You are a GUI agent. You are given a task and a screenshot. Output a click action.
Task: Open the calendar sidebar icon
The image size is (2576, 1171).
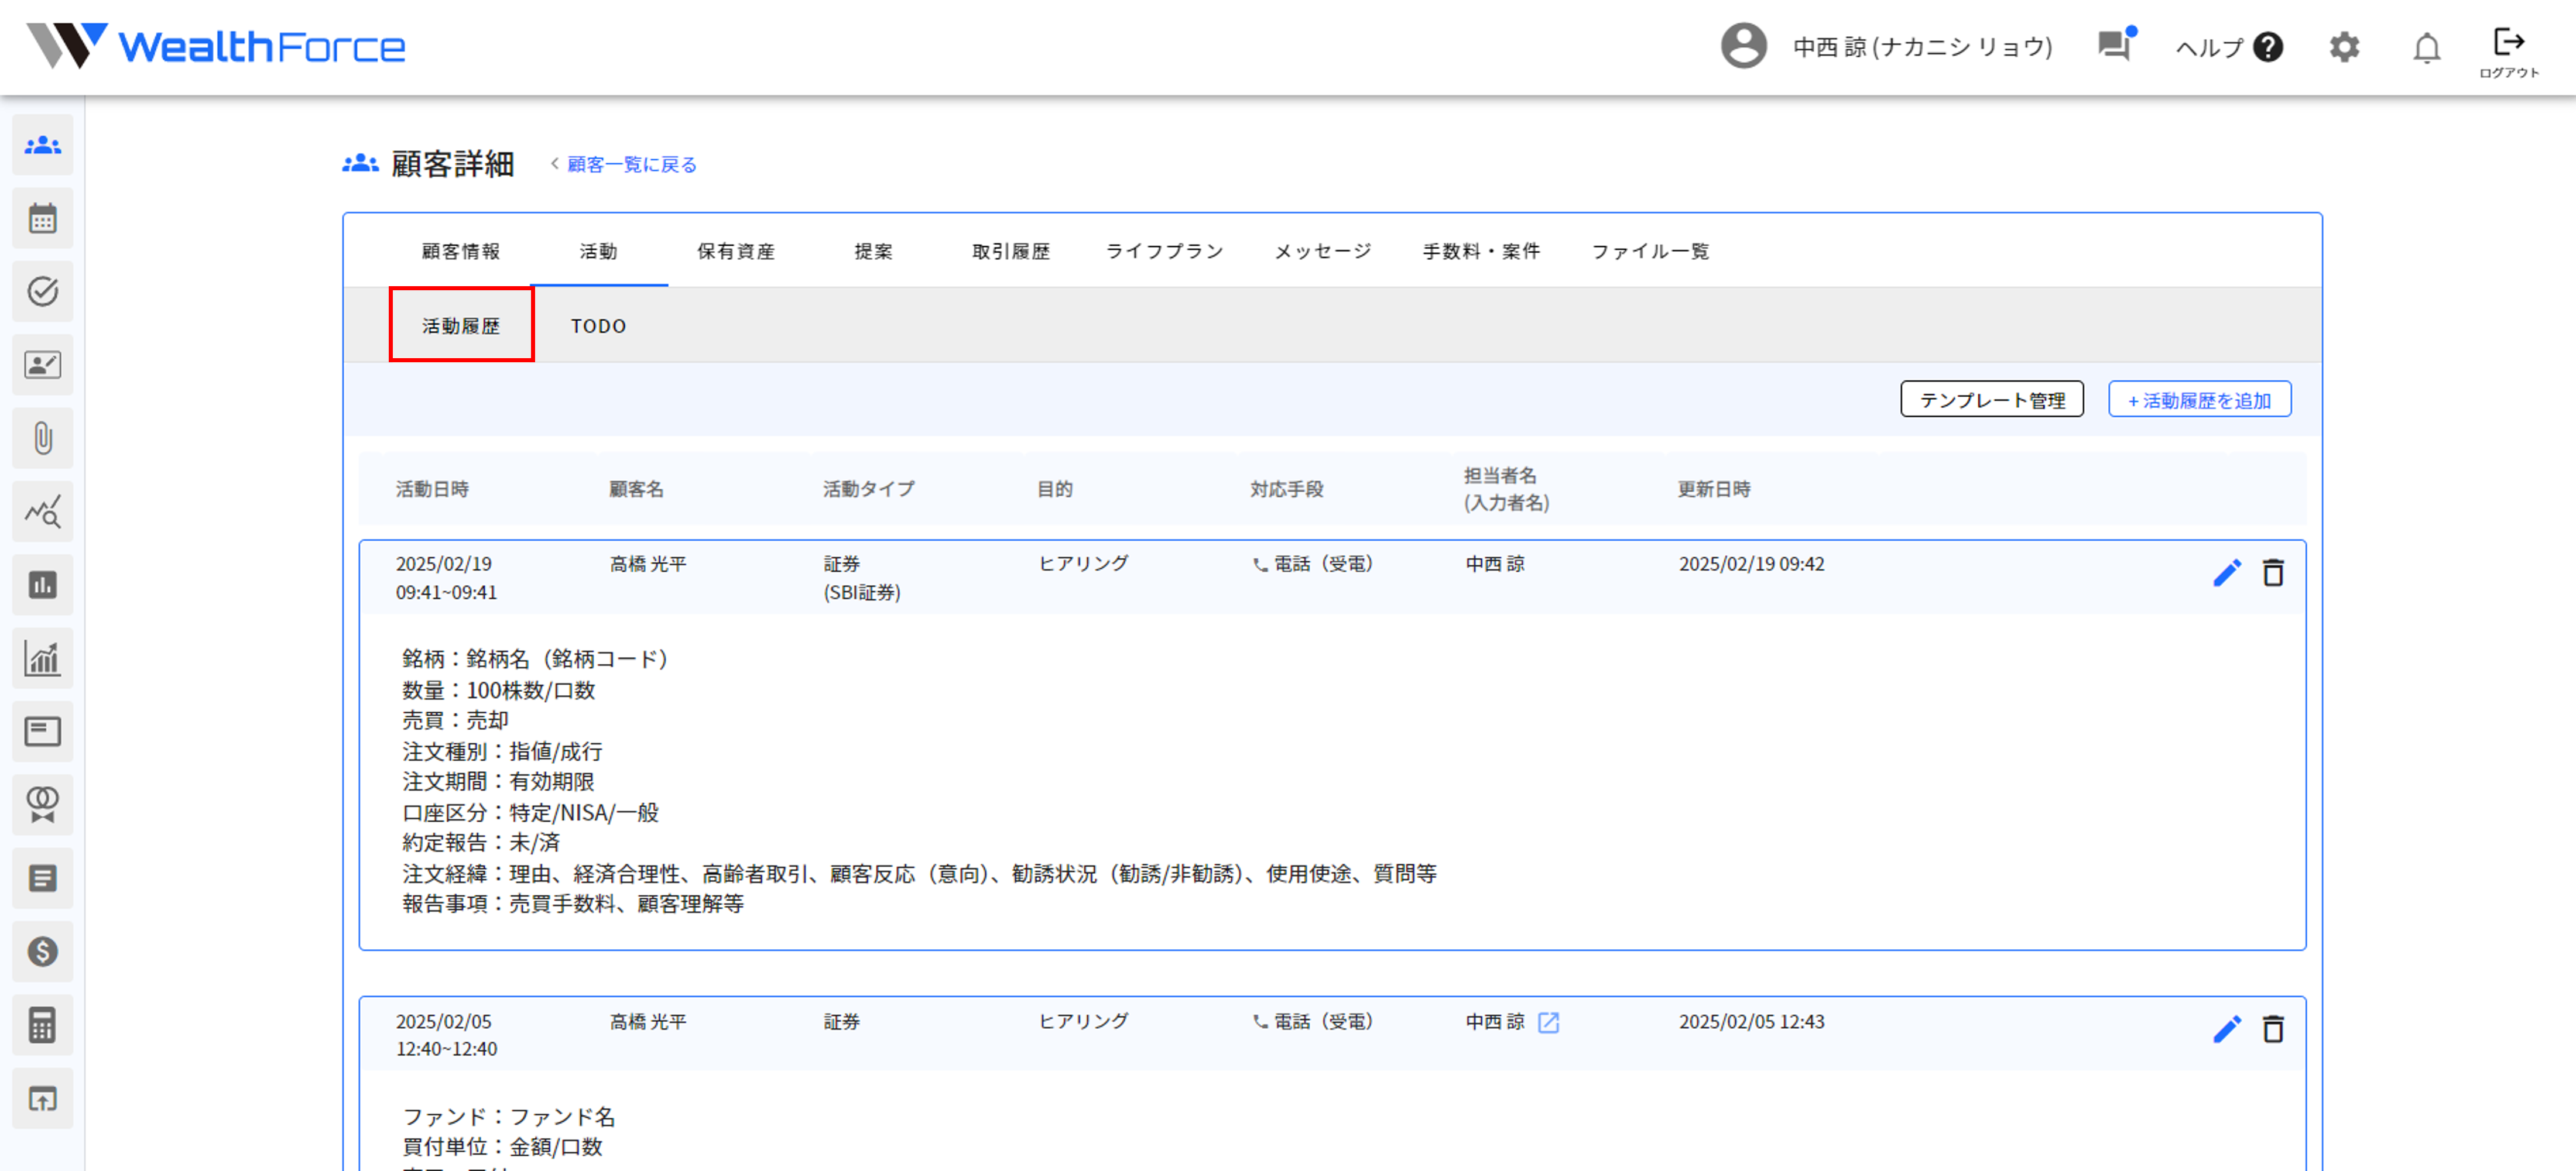(42, 218)
